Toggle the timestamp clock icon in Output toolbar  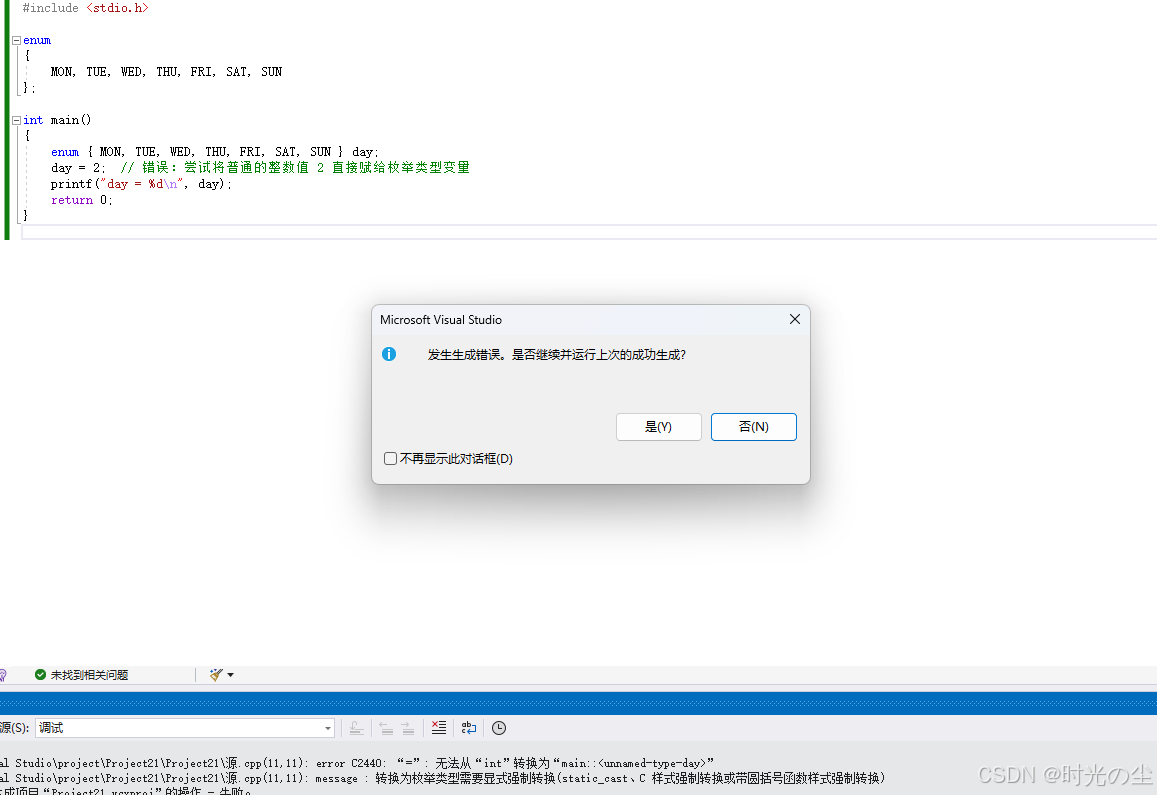[x=498, y=728]
